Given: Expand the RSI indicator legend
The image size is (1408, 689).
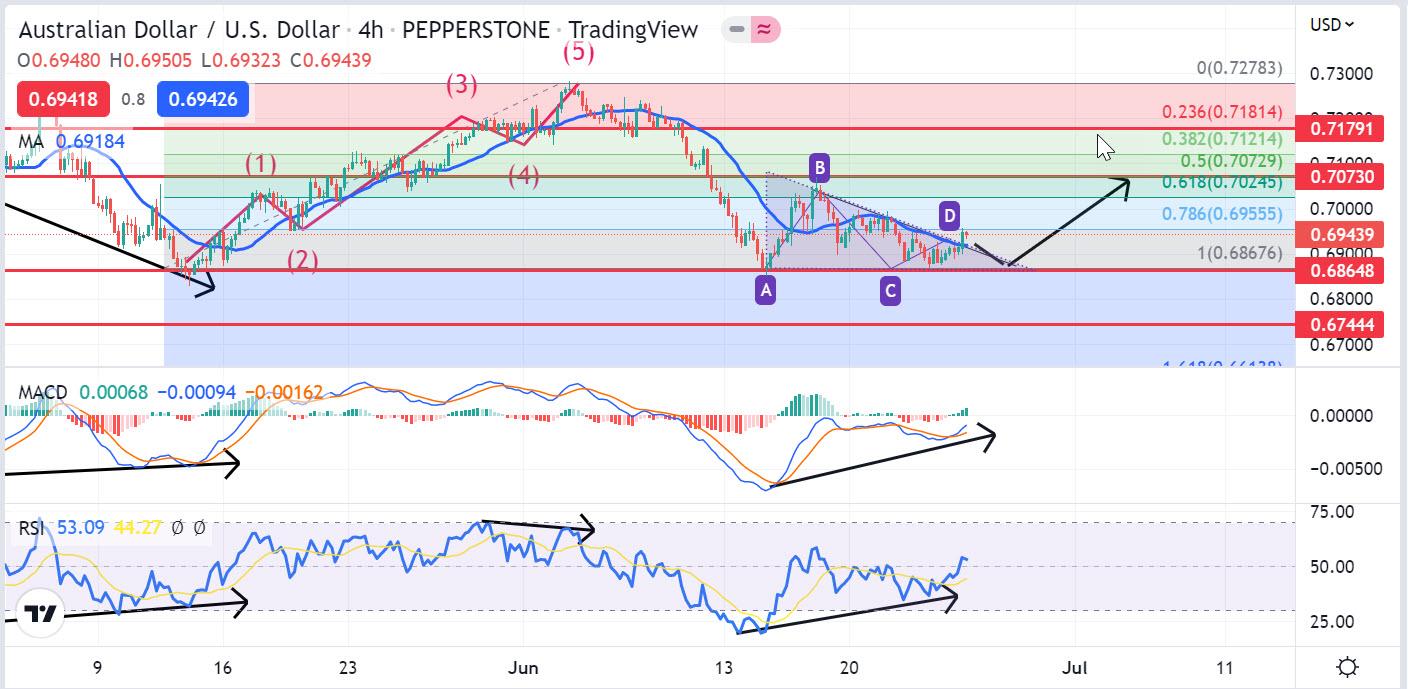Looking at the screenshot, I should coord(31,527).
